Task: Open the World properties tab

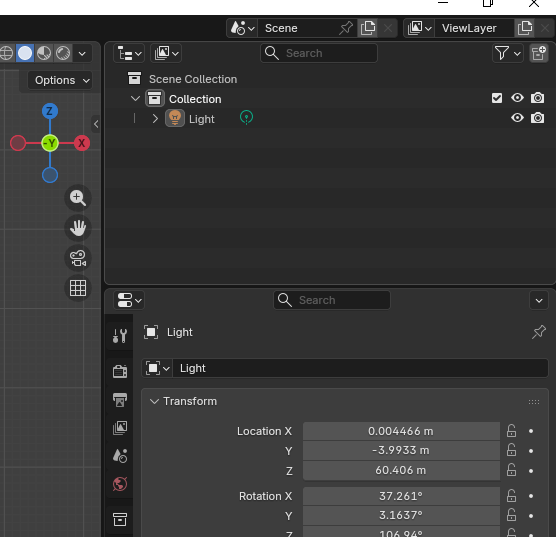Action: (120, 484)
